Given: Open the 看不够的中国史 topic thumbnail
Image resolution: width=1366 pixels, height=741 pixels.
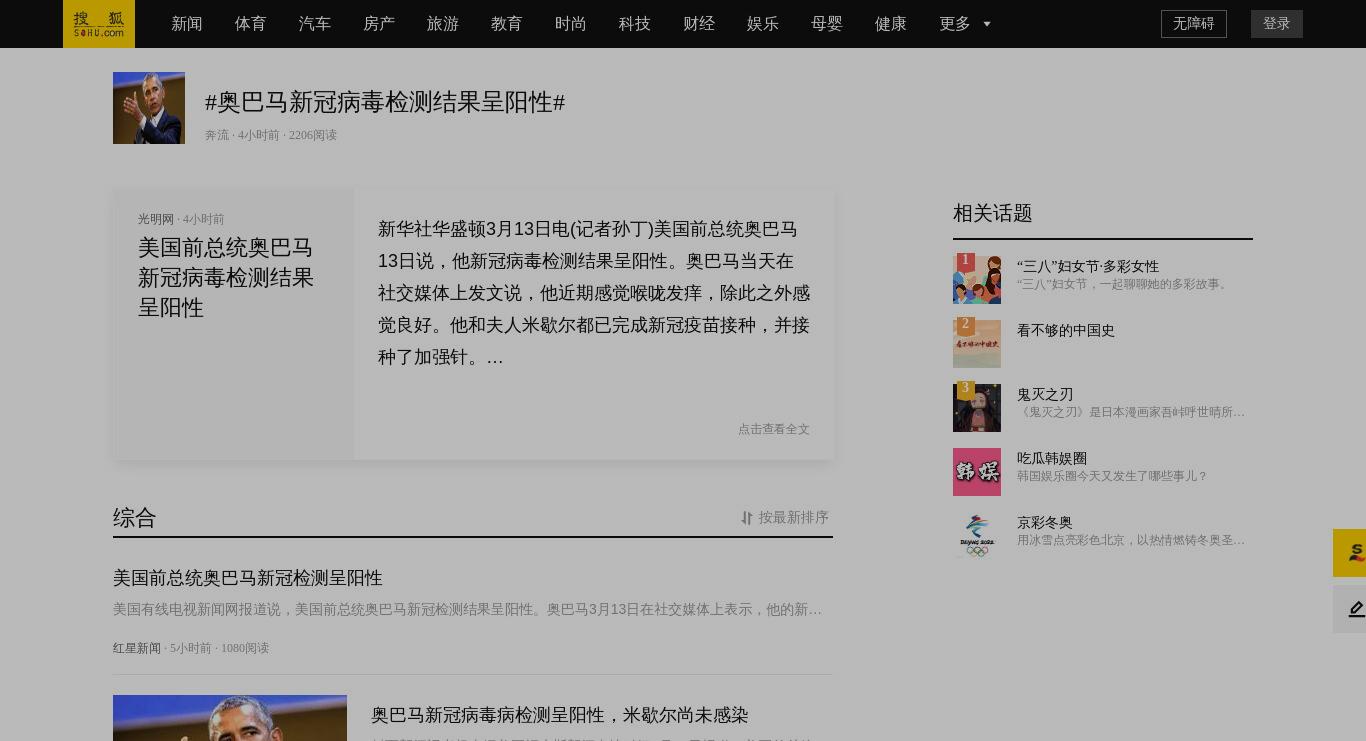Looking at the screenshot, I should [x=977, y=342].
